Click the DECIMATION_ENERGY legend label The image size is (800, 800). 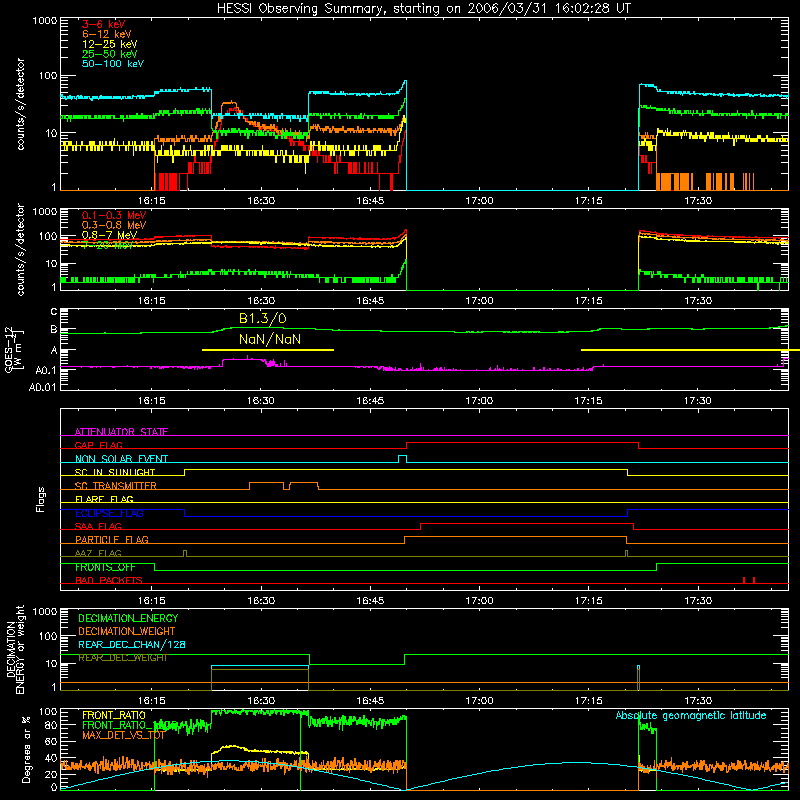click(x=128, y=618)
